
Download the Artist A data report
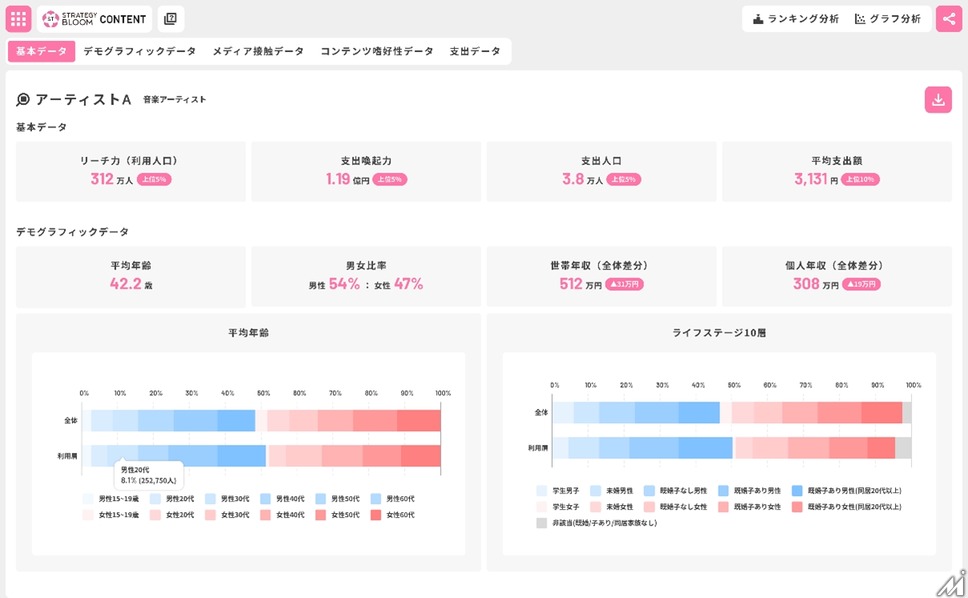(938, 100)
